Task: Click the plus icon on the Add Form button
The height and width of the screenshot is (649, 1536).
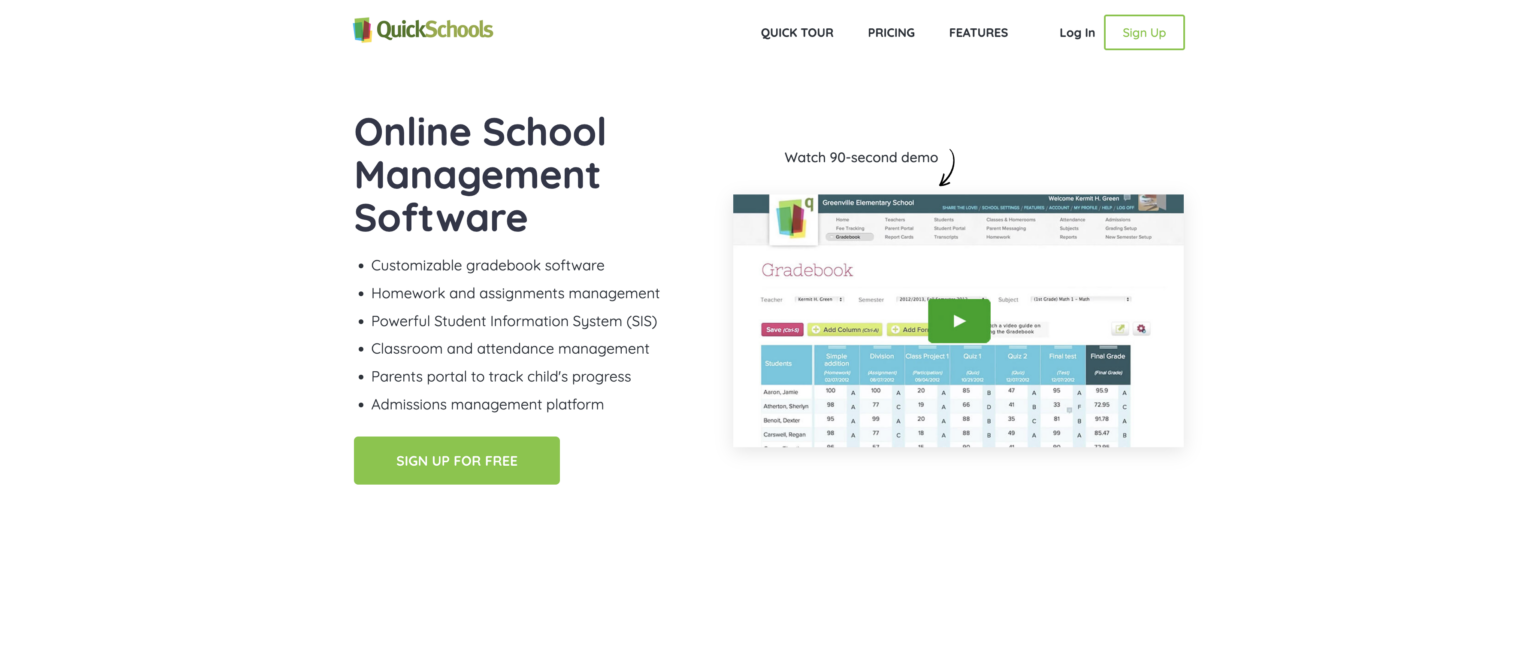Action: 895,329
